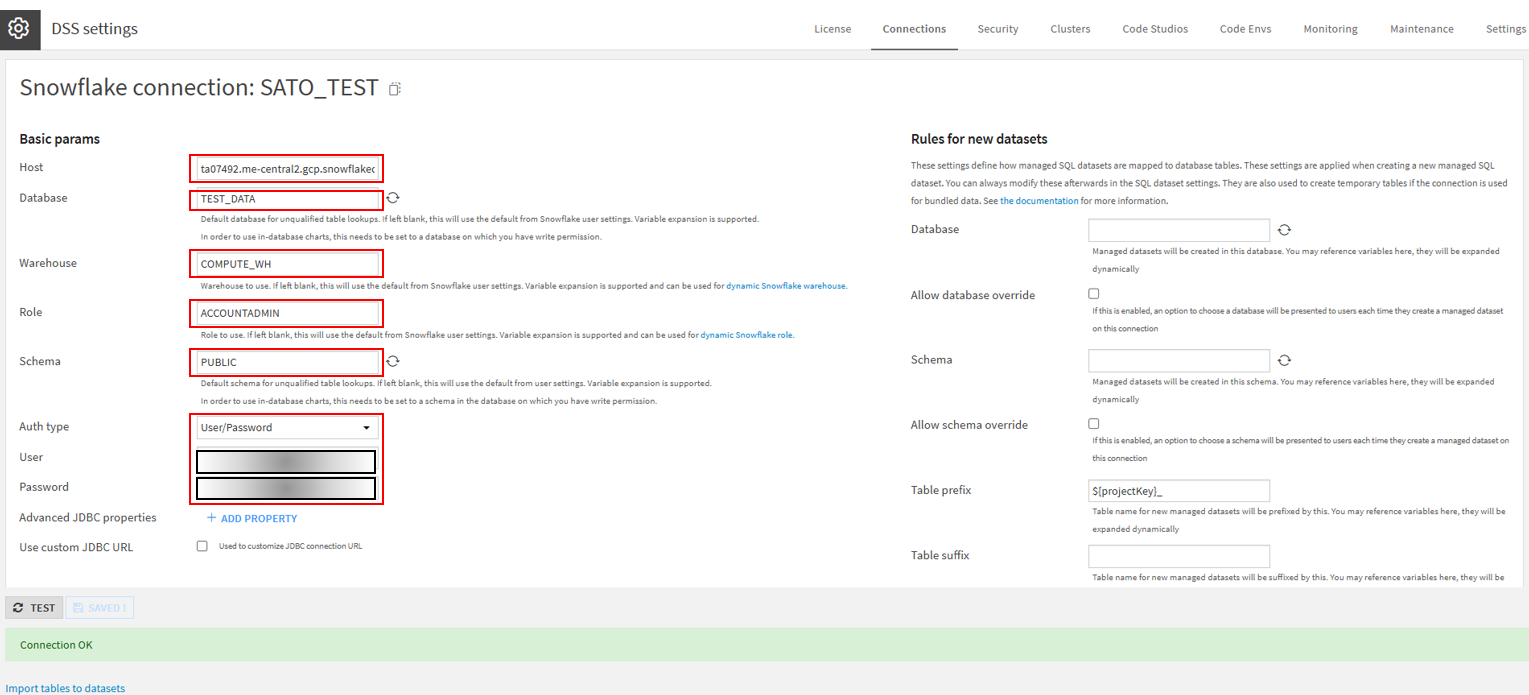Click the COMPUTE_WH Warehouse field

tap(287, 264)
